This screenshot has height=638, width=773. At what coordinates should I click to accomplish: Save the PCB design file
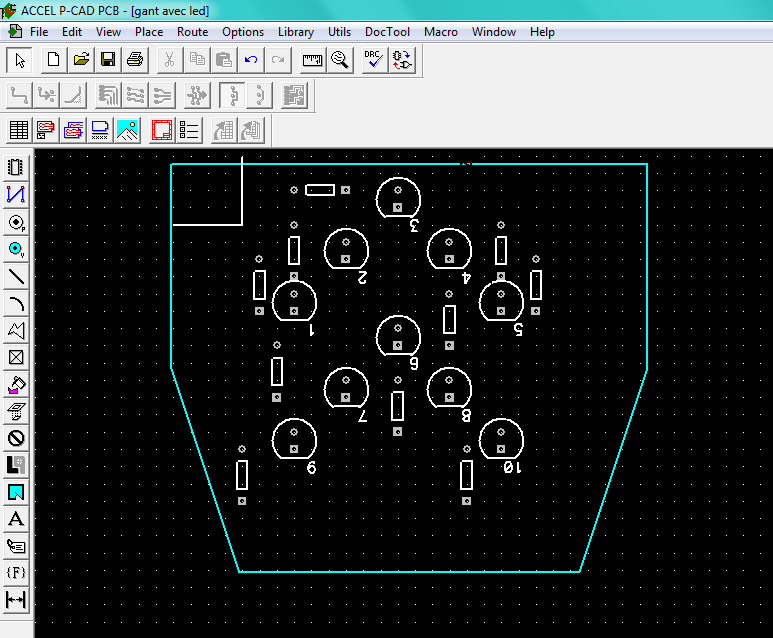click(x=108, y=60)
